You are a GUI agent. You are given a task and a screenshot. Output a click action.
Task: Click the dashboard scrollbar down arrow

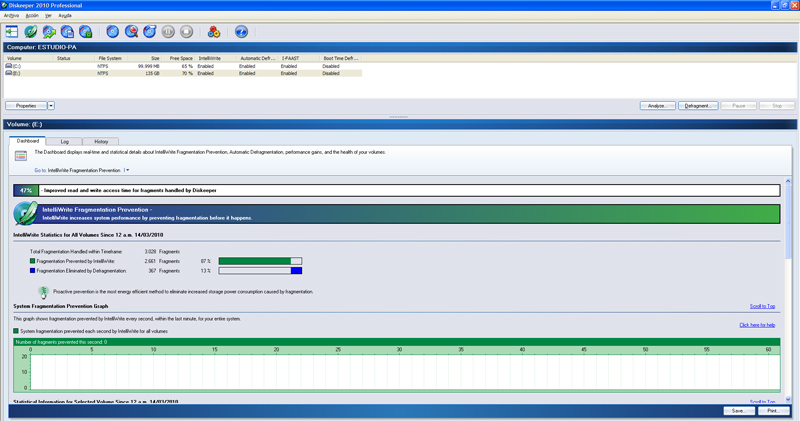point(788,400)
